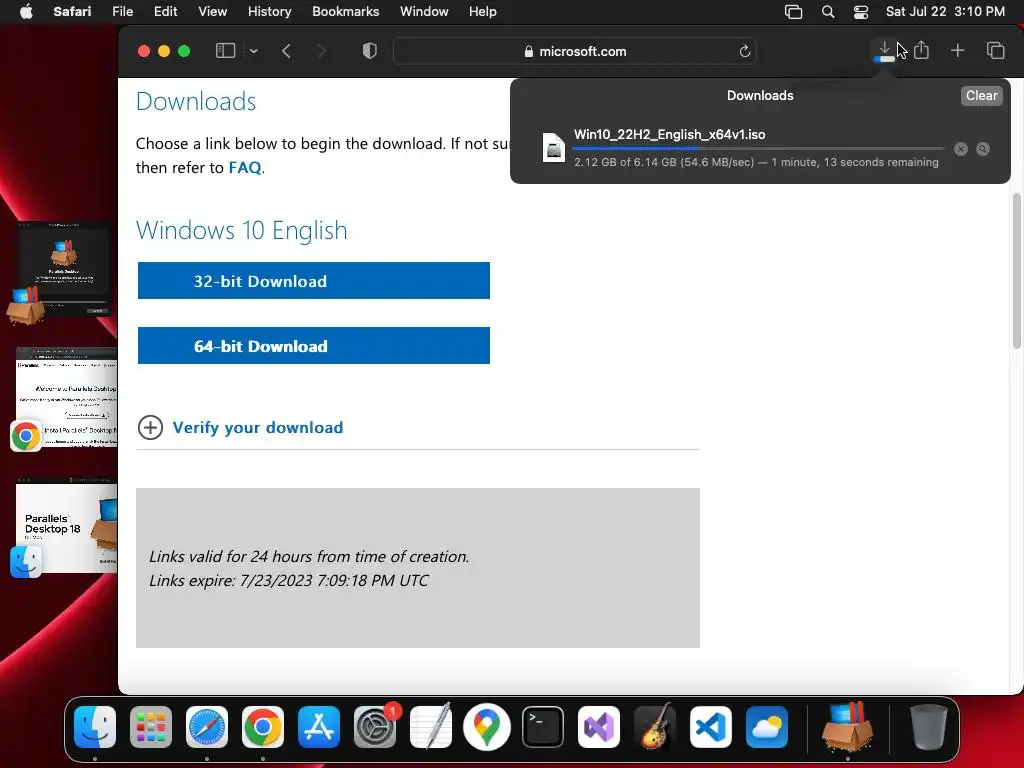1024x768 pixels.
Task: Click the Stage Manager menu bar icon
Action: pyautogui.click(x=793, y=12)
